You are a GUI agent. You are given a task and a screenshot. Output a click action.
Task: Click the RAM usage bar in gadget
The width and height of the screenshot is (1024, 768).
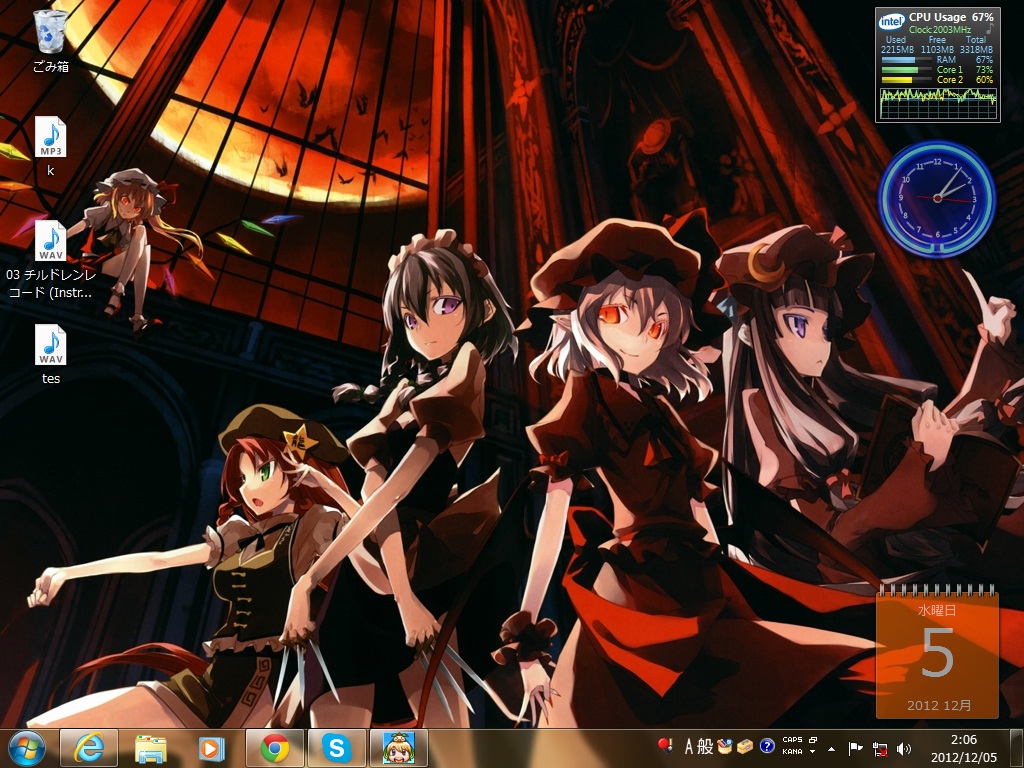pos(906,59)
